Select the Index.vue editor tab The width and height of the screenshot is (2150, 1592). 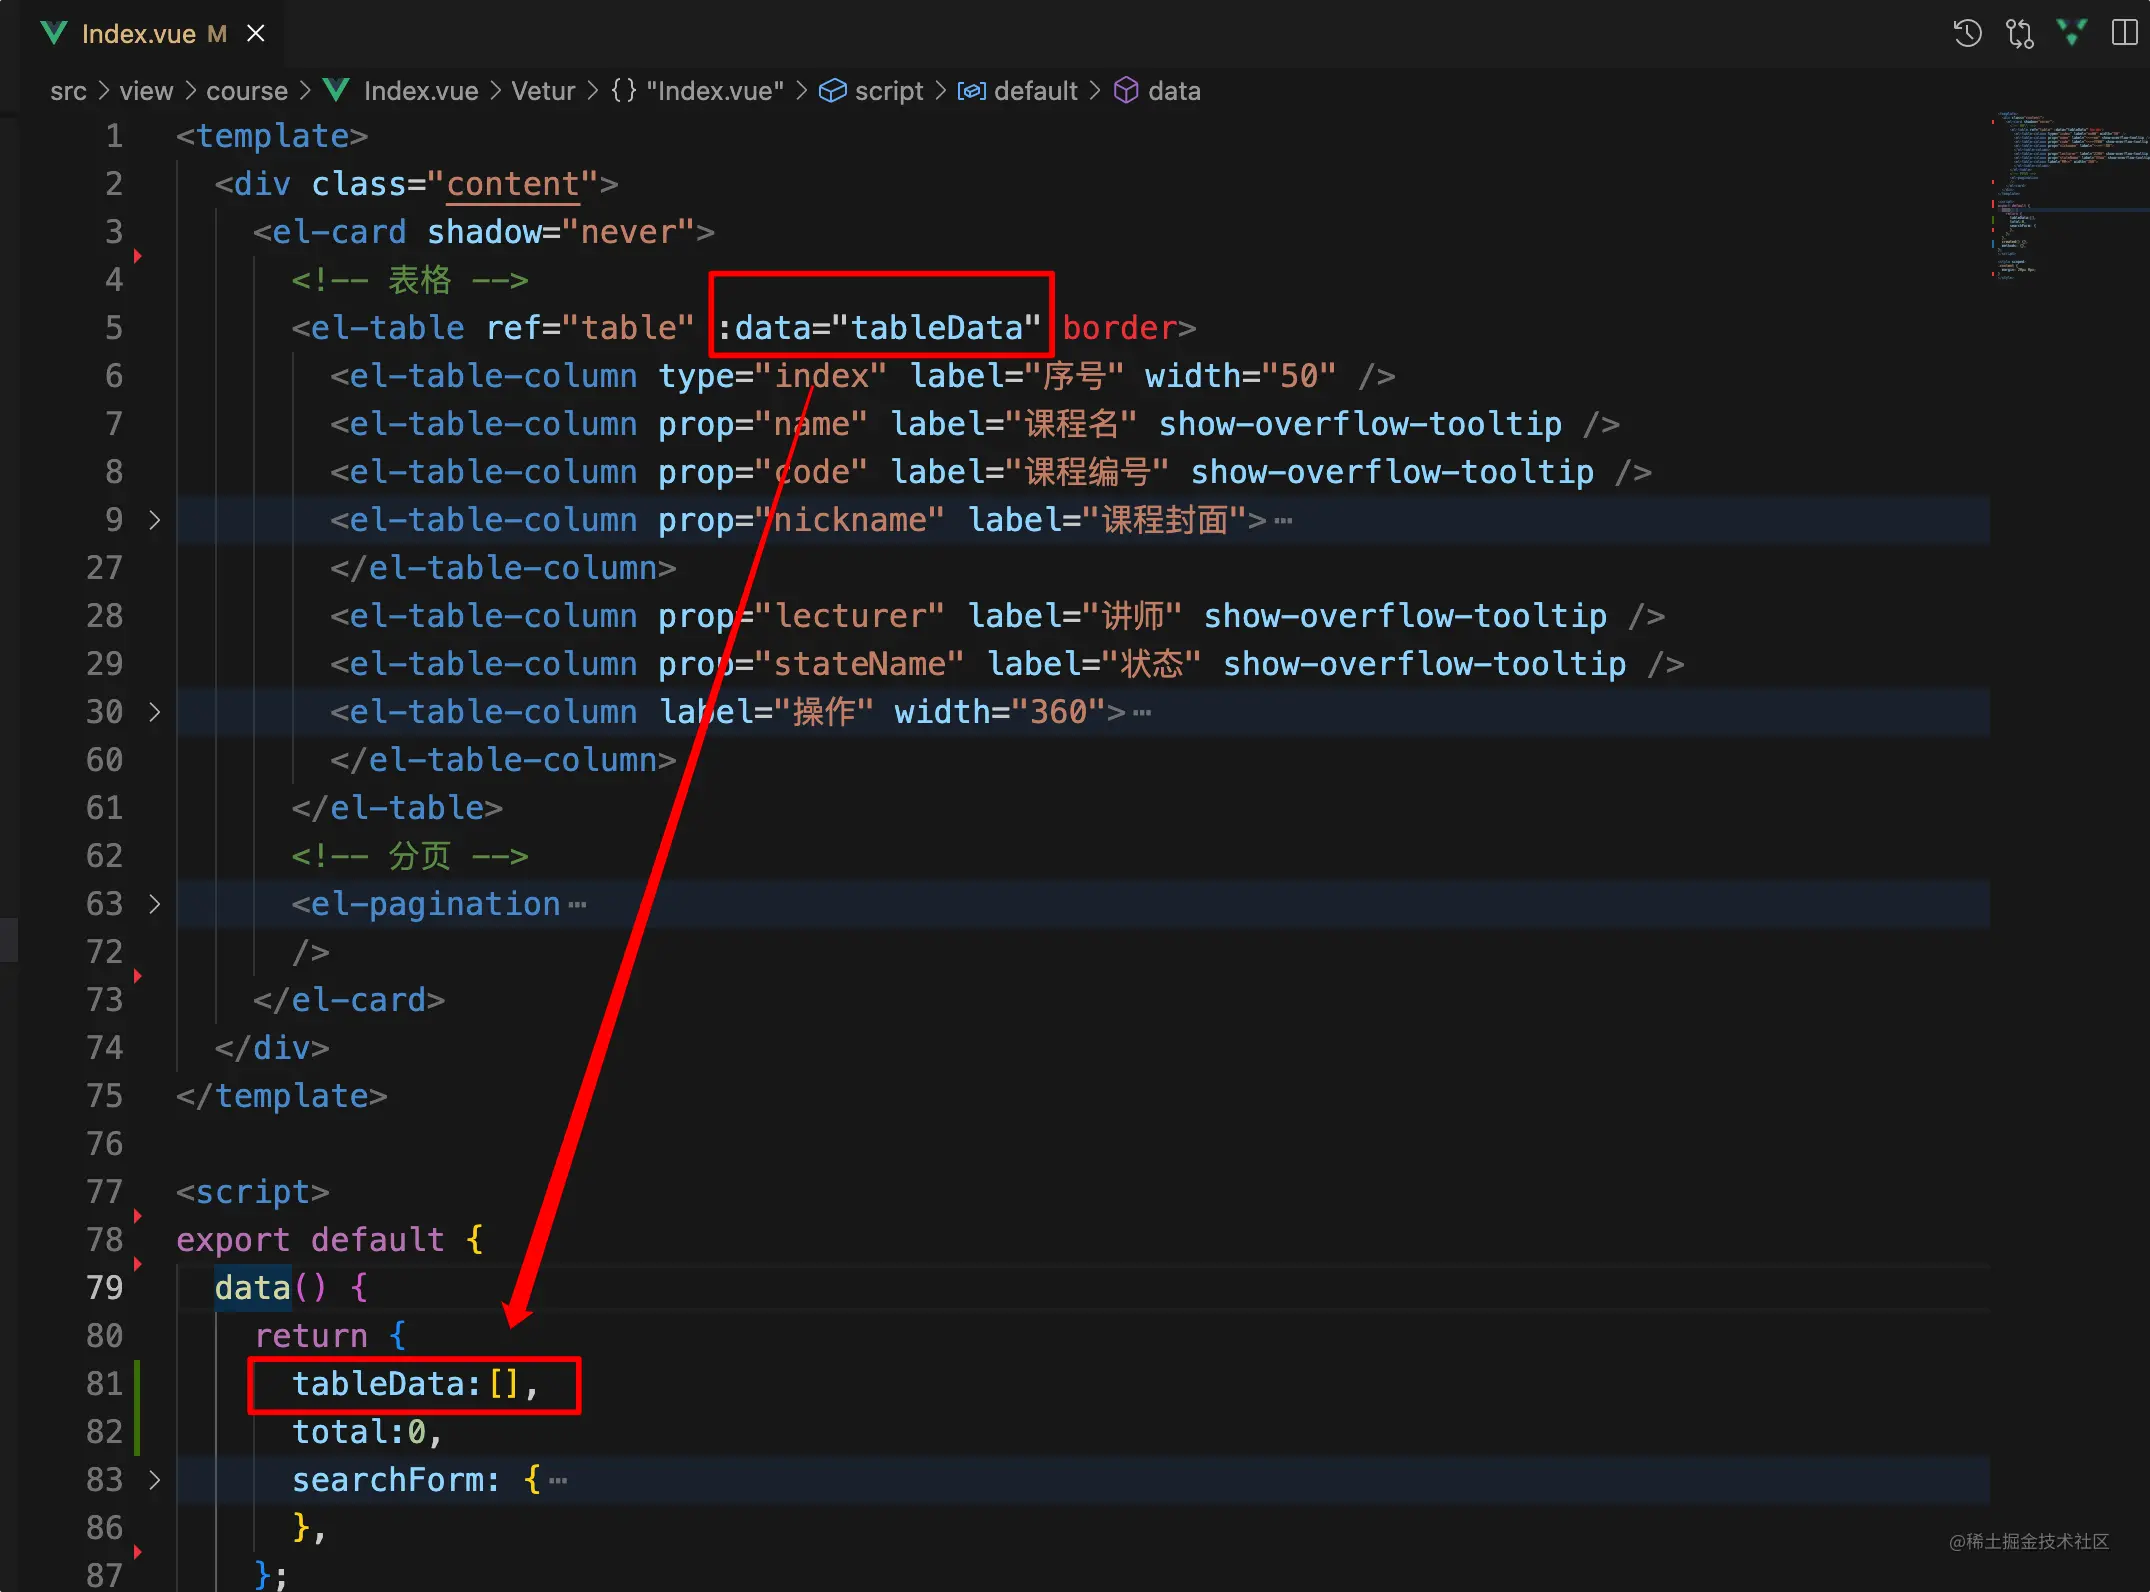[x=138, y=34]
